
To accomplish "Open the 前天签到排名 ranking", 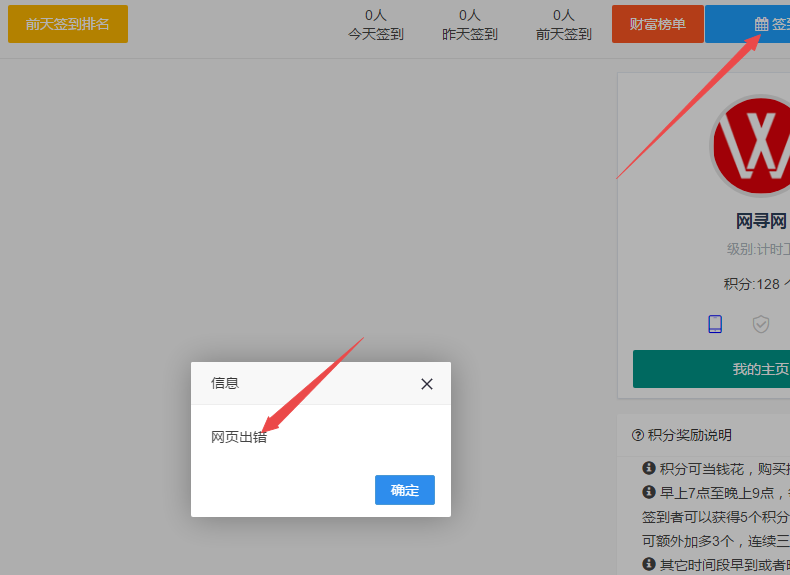I will click(68, 24).
